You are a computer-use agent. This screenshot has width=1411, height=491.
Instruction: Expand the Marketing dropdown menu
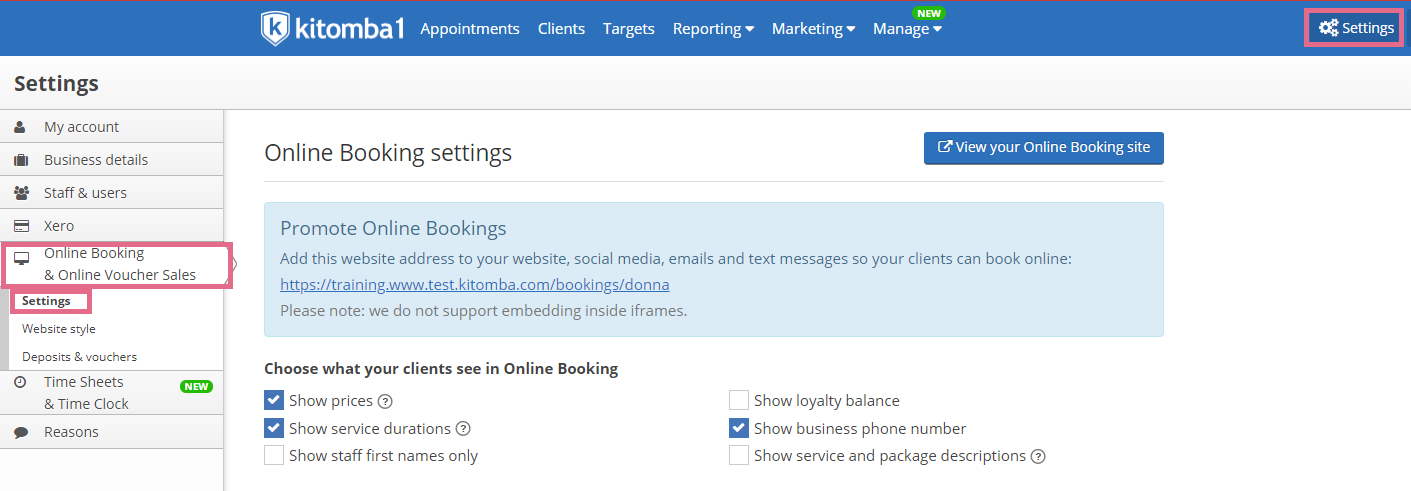(x=813, y=29)
